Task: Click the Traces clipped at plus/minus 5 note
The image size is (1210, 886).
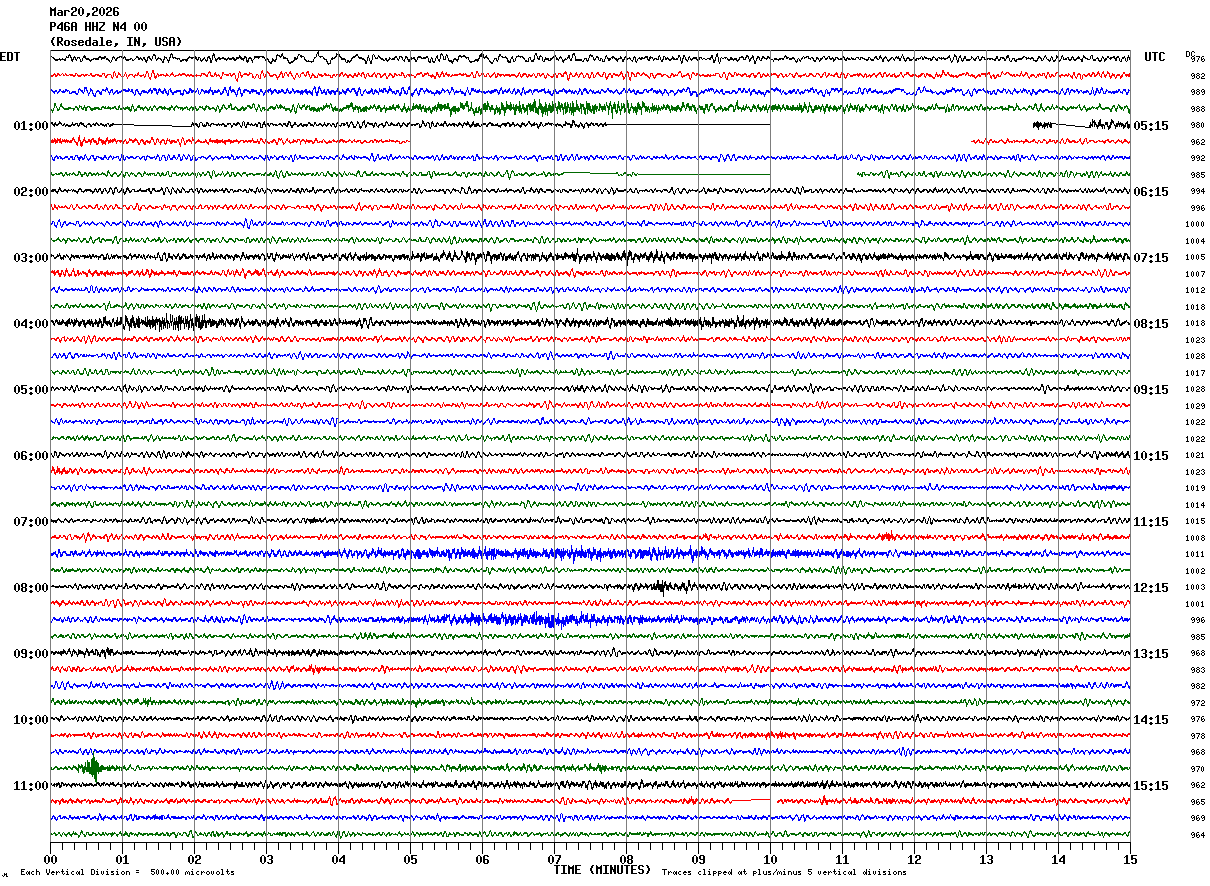Action: pyautogui.click(x=784, y=873)
